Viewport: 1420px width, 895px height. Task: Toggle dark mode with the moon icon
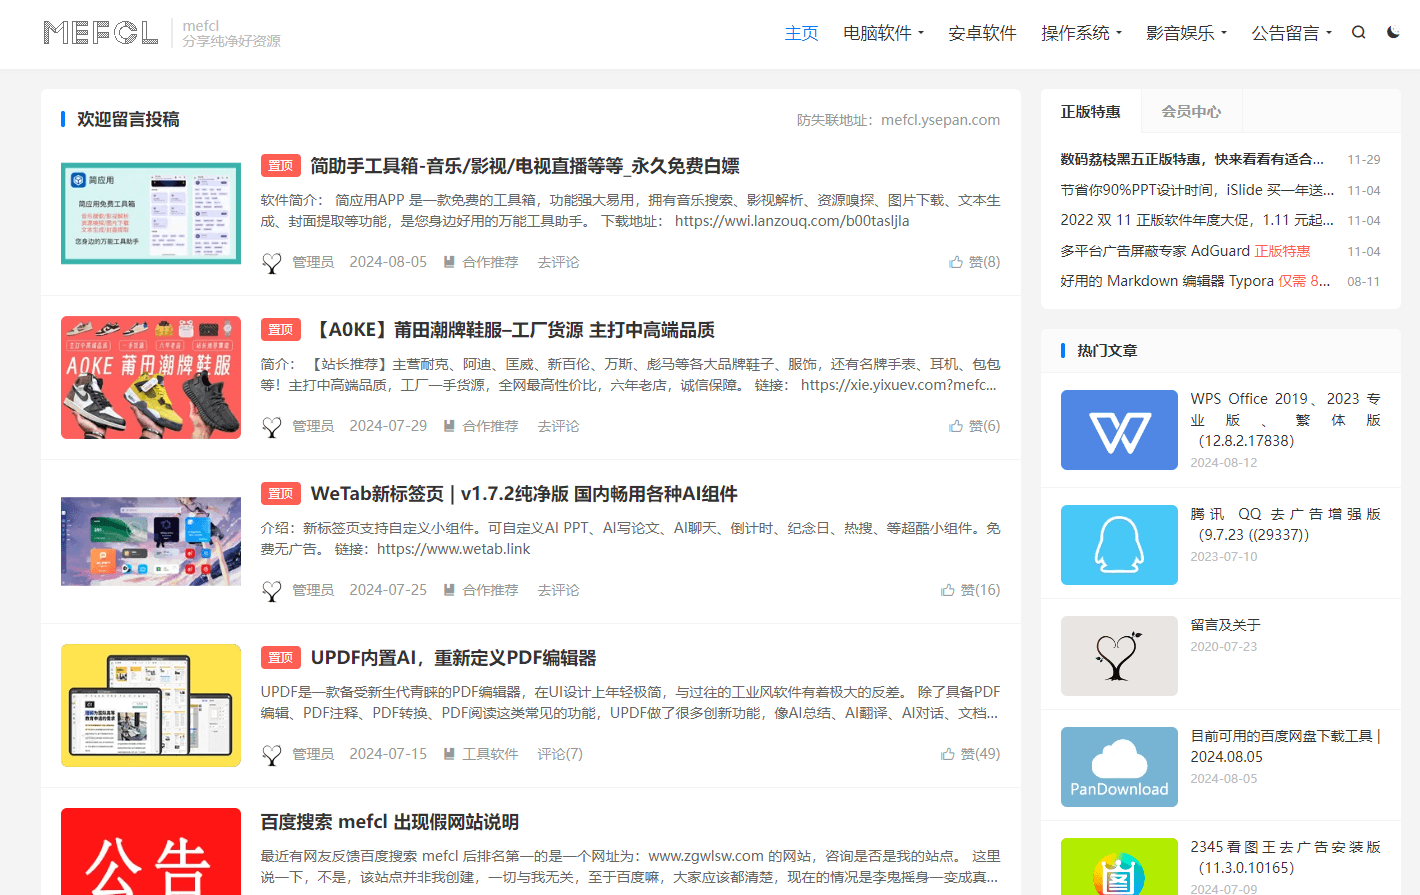[x=1393, y=31]
